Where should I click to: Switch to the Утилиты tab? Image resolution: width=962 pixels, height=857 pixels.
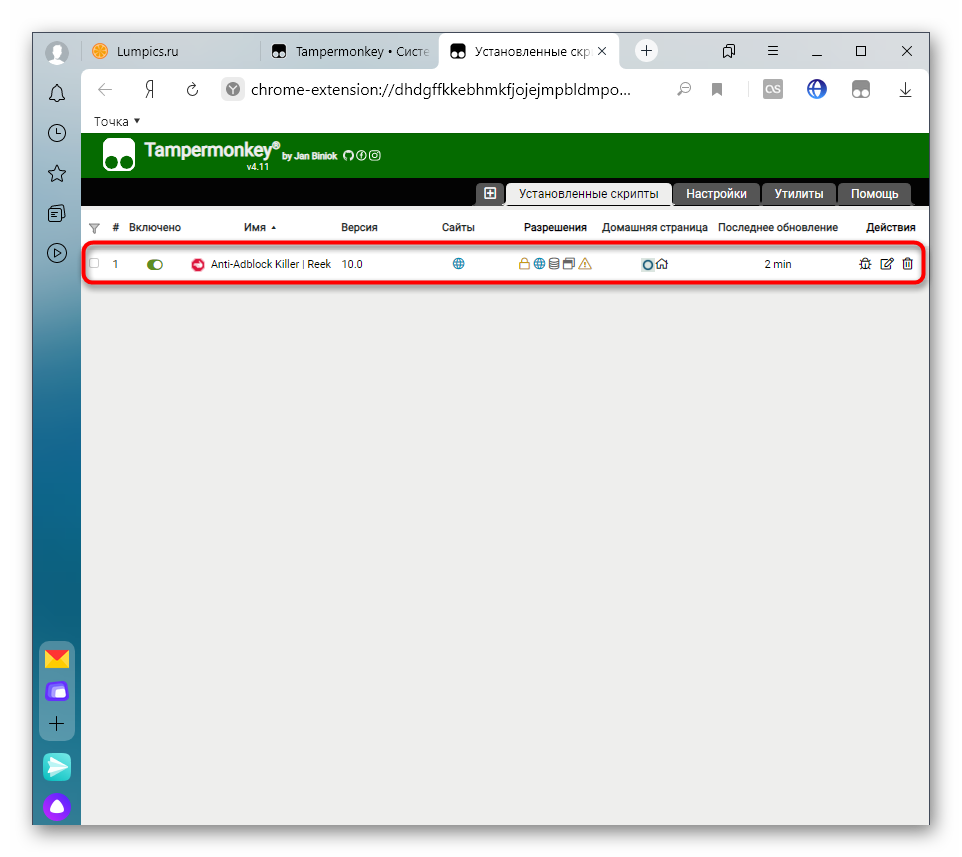[798, 194]
